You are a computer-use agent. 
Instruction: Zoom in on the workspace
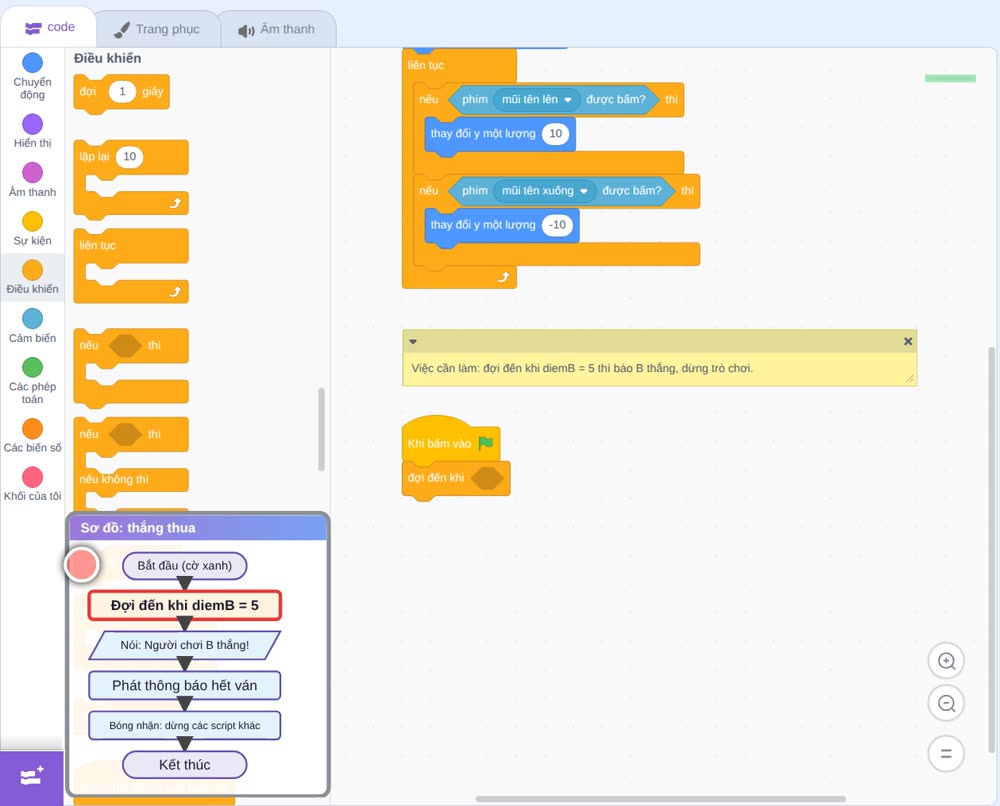(x=946, y=661)
